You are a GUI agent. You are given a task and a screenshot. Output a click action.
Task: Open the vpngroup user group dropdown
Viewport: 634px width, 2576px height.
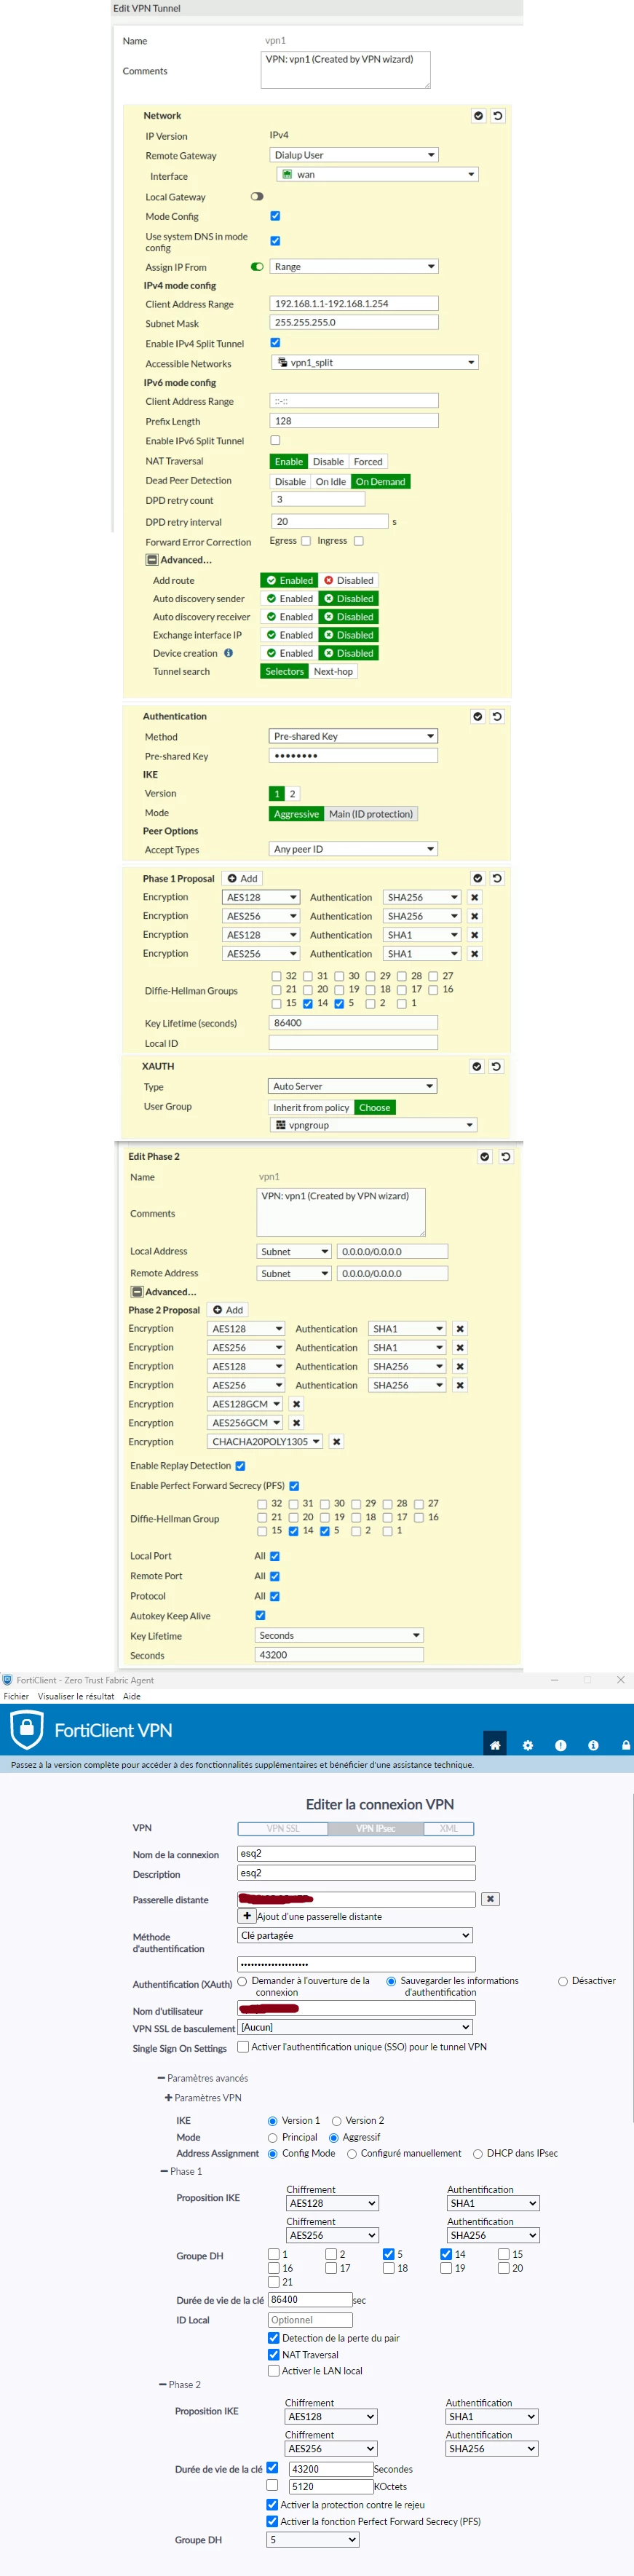tap(374, 1125)
